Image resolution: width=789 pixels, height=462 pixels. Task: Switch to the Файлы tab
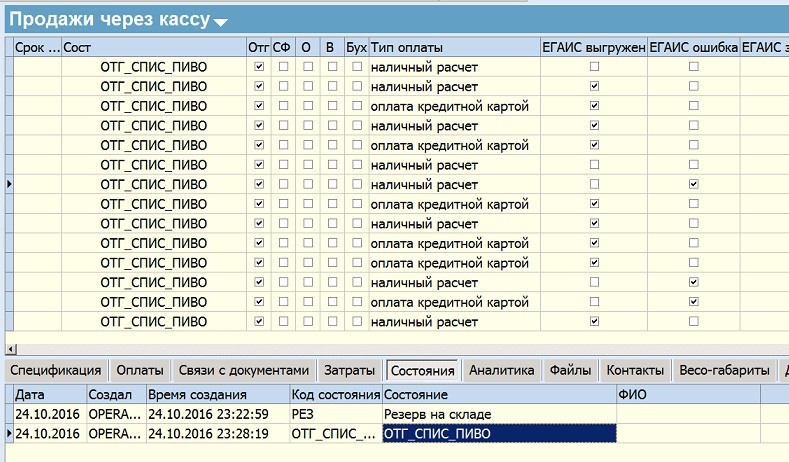[570, 370]
